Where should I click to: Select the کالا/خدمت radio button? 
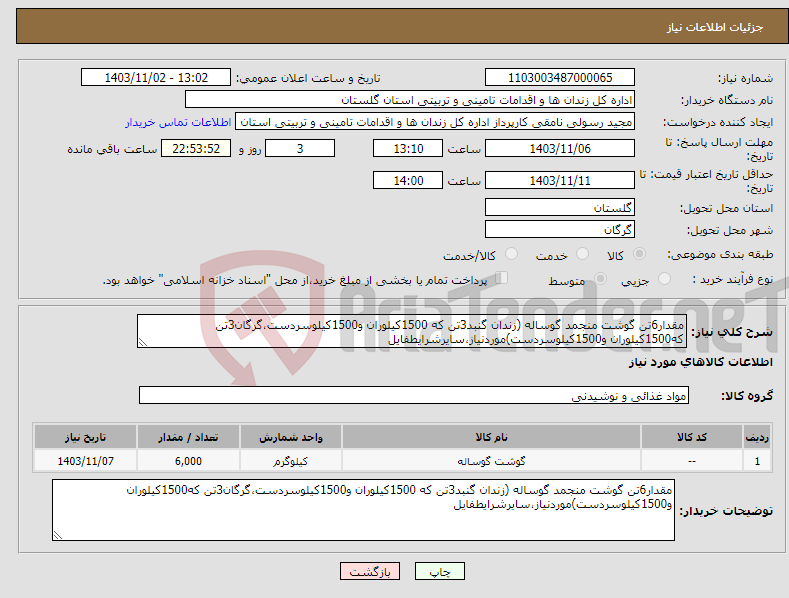[511, 254]
